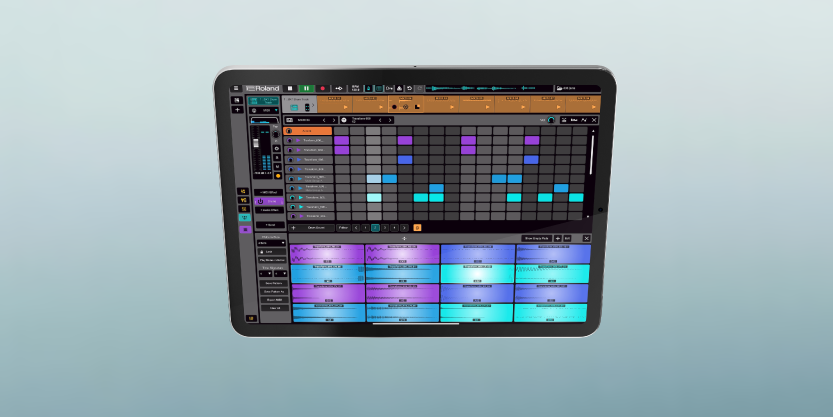
Task: Click the green pause button
Action: [x=306, y=88]
